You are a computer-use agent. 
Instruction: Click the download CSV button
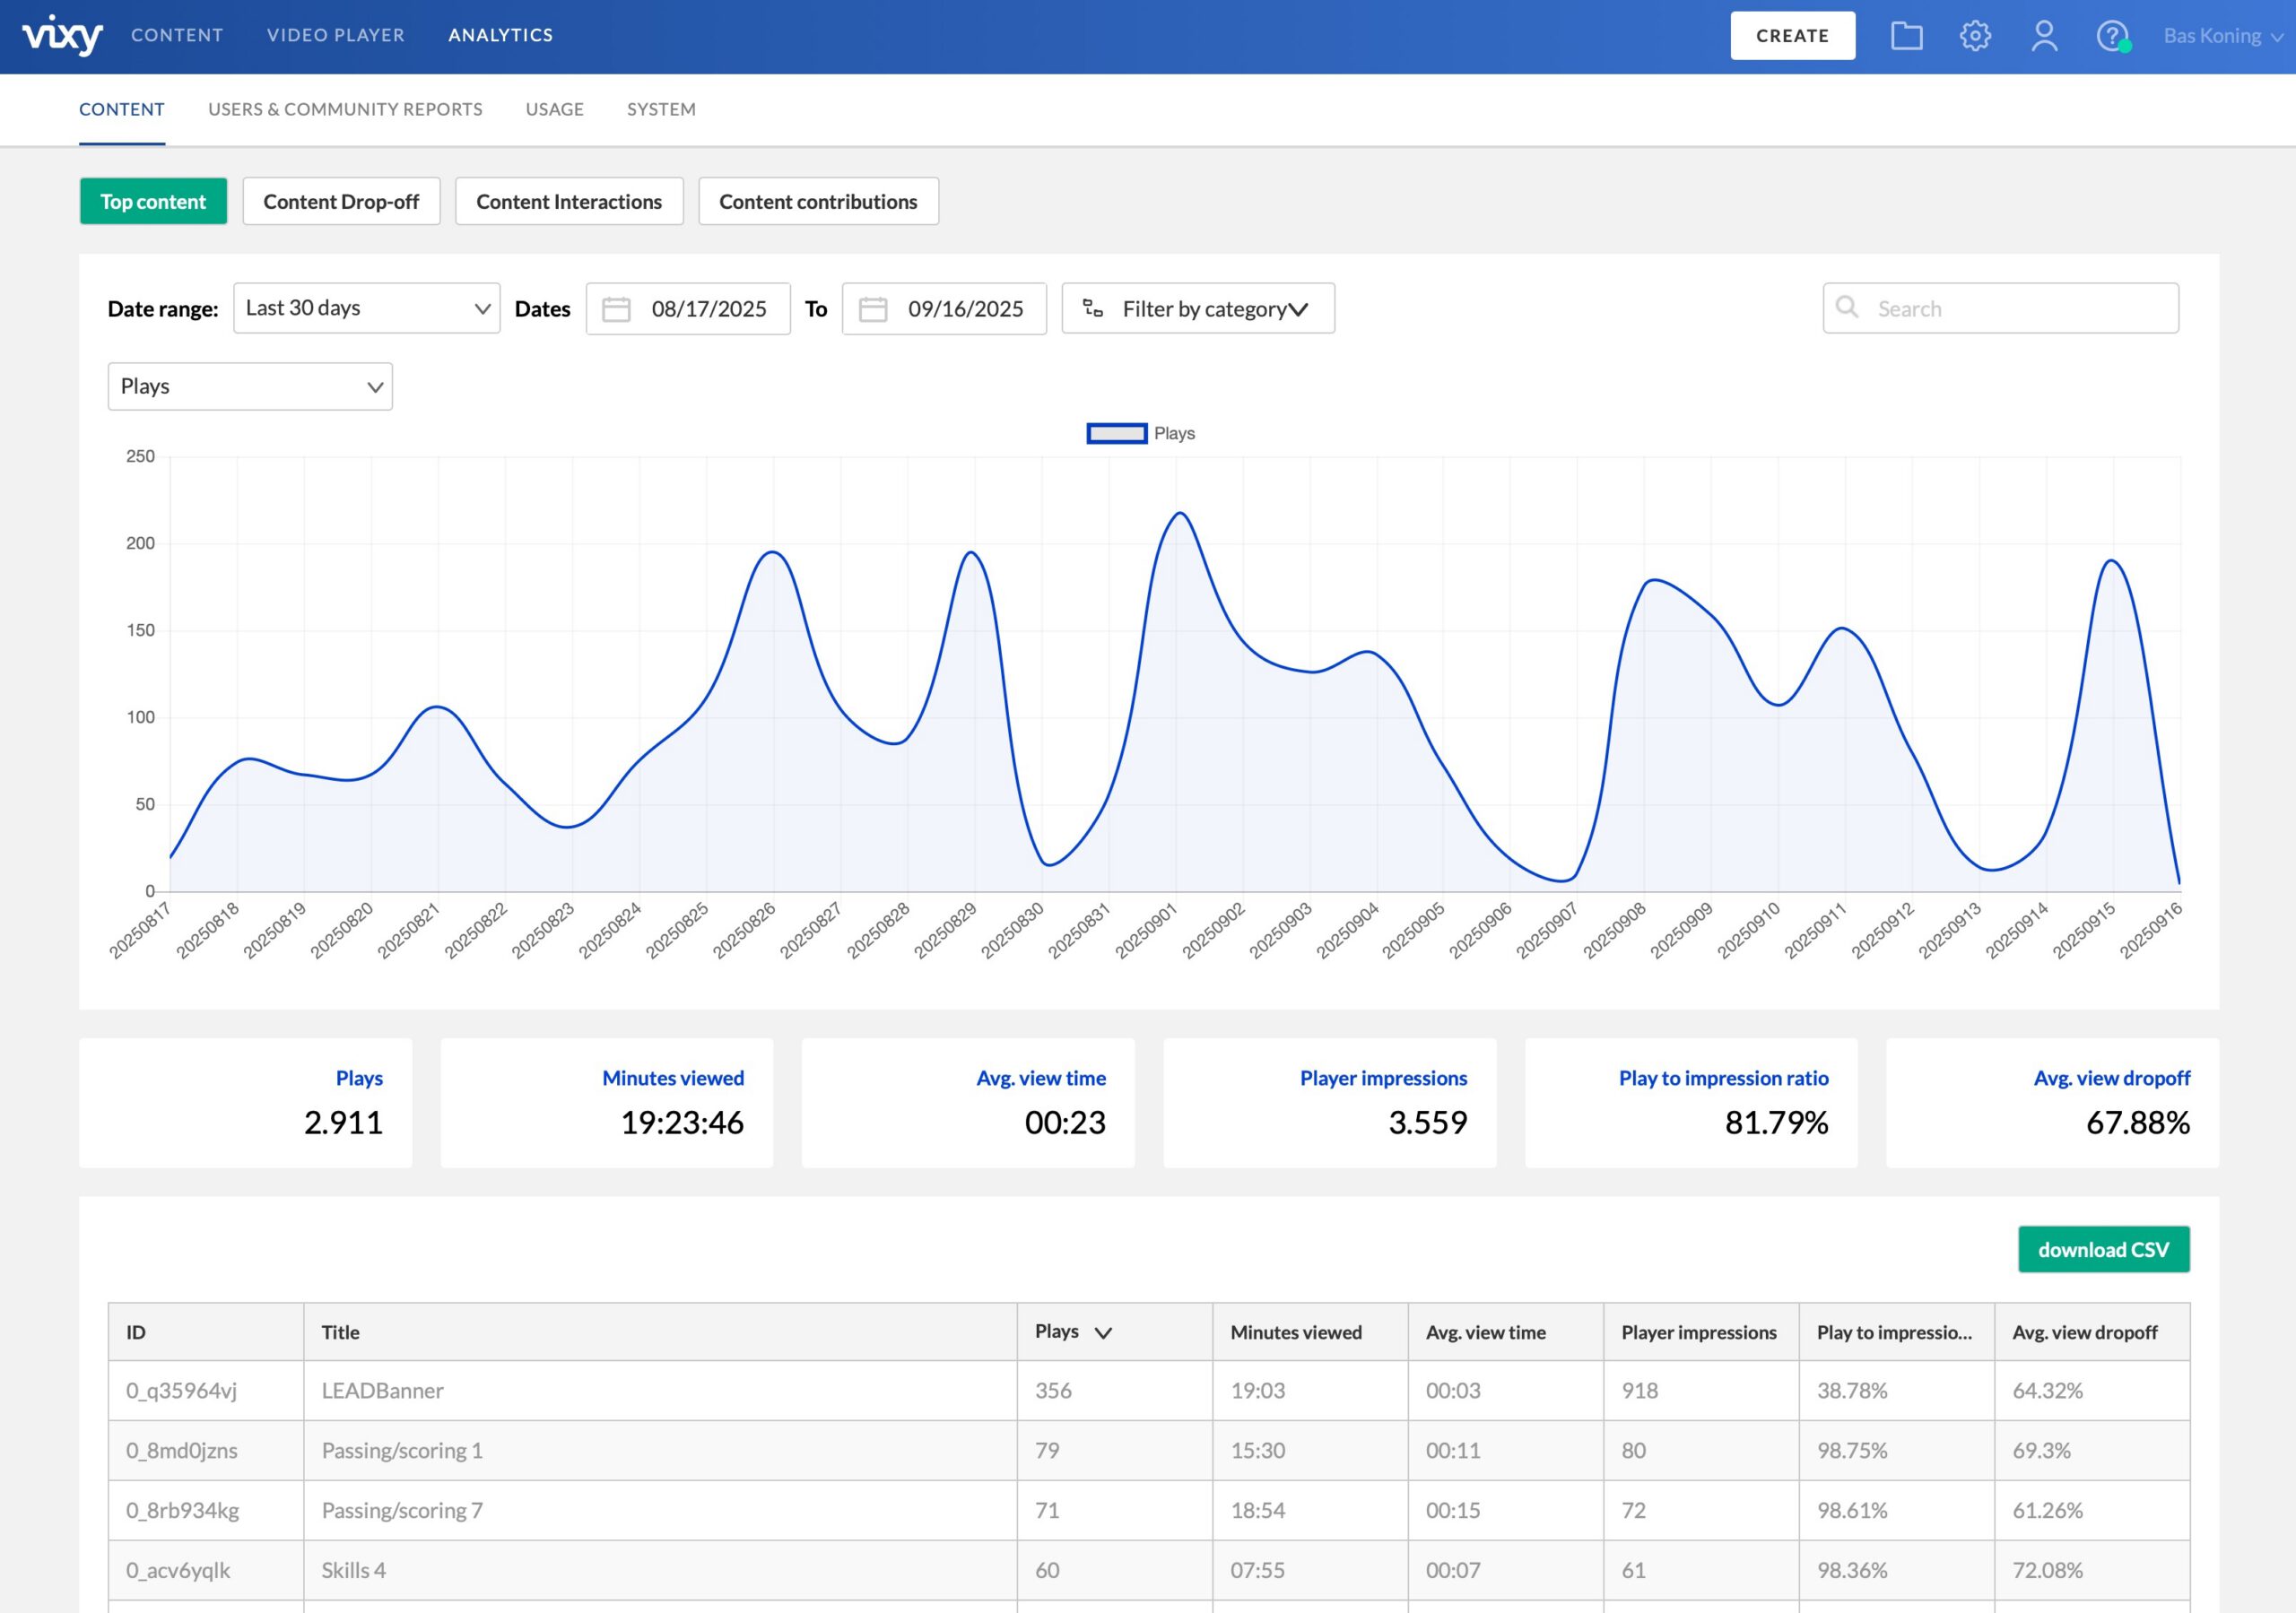pos(2104,1249)
